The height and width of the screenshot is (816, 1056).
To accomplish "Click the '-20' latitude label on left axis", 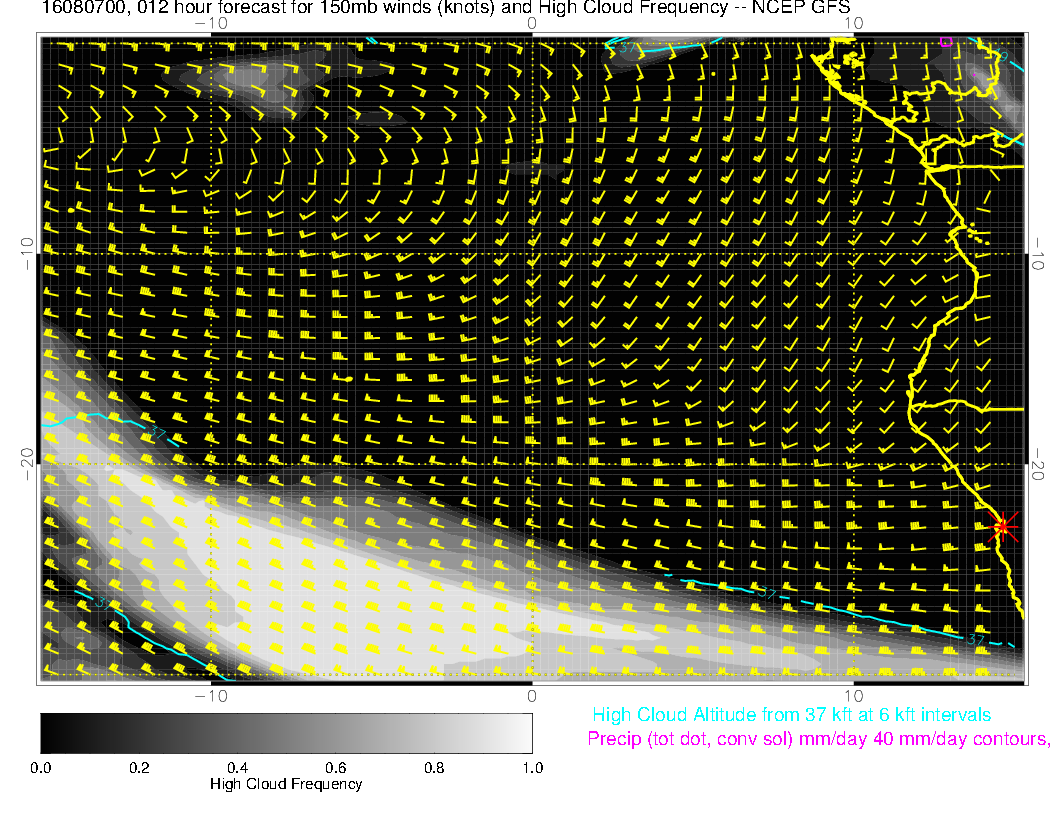I will (x=28, y=463).
